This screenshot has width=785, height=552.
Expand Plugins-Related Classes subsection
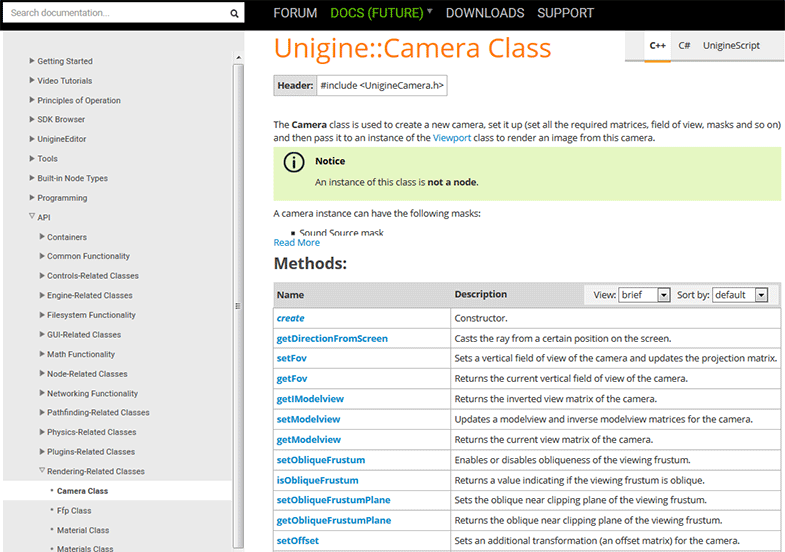pos(42,451)
